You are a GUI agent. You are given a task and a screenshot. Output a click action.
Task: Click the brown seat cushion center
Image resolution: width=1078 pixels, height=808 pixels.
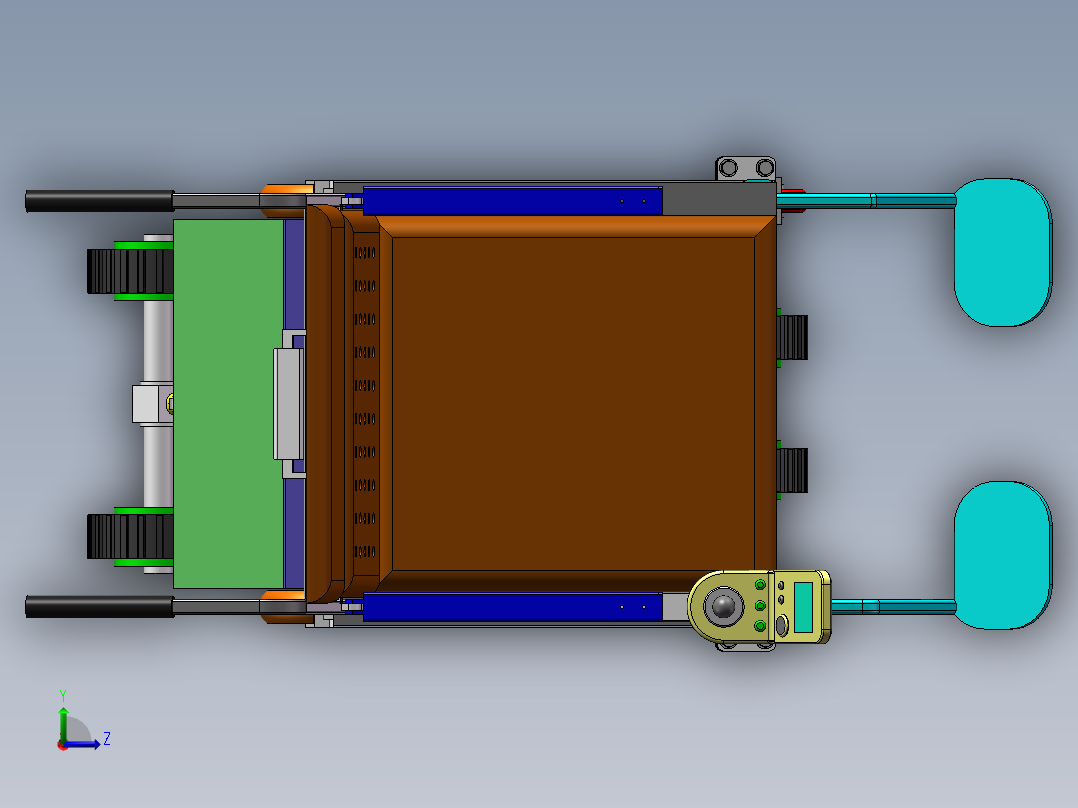coord(573,404)
